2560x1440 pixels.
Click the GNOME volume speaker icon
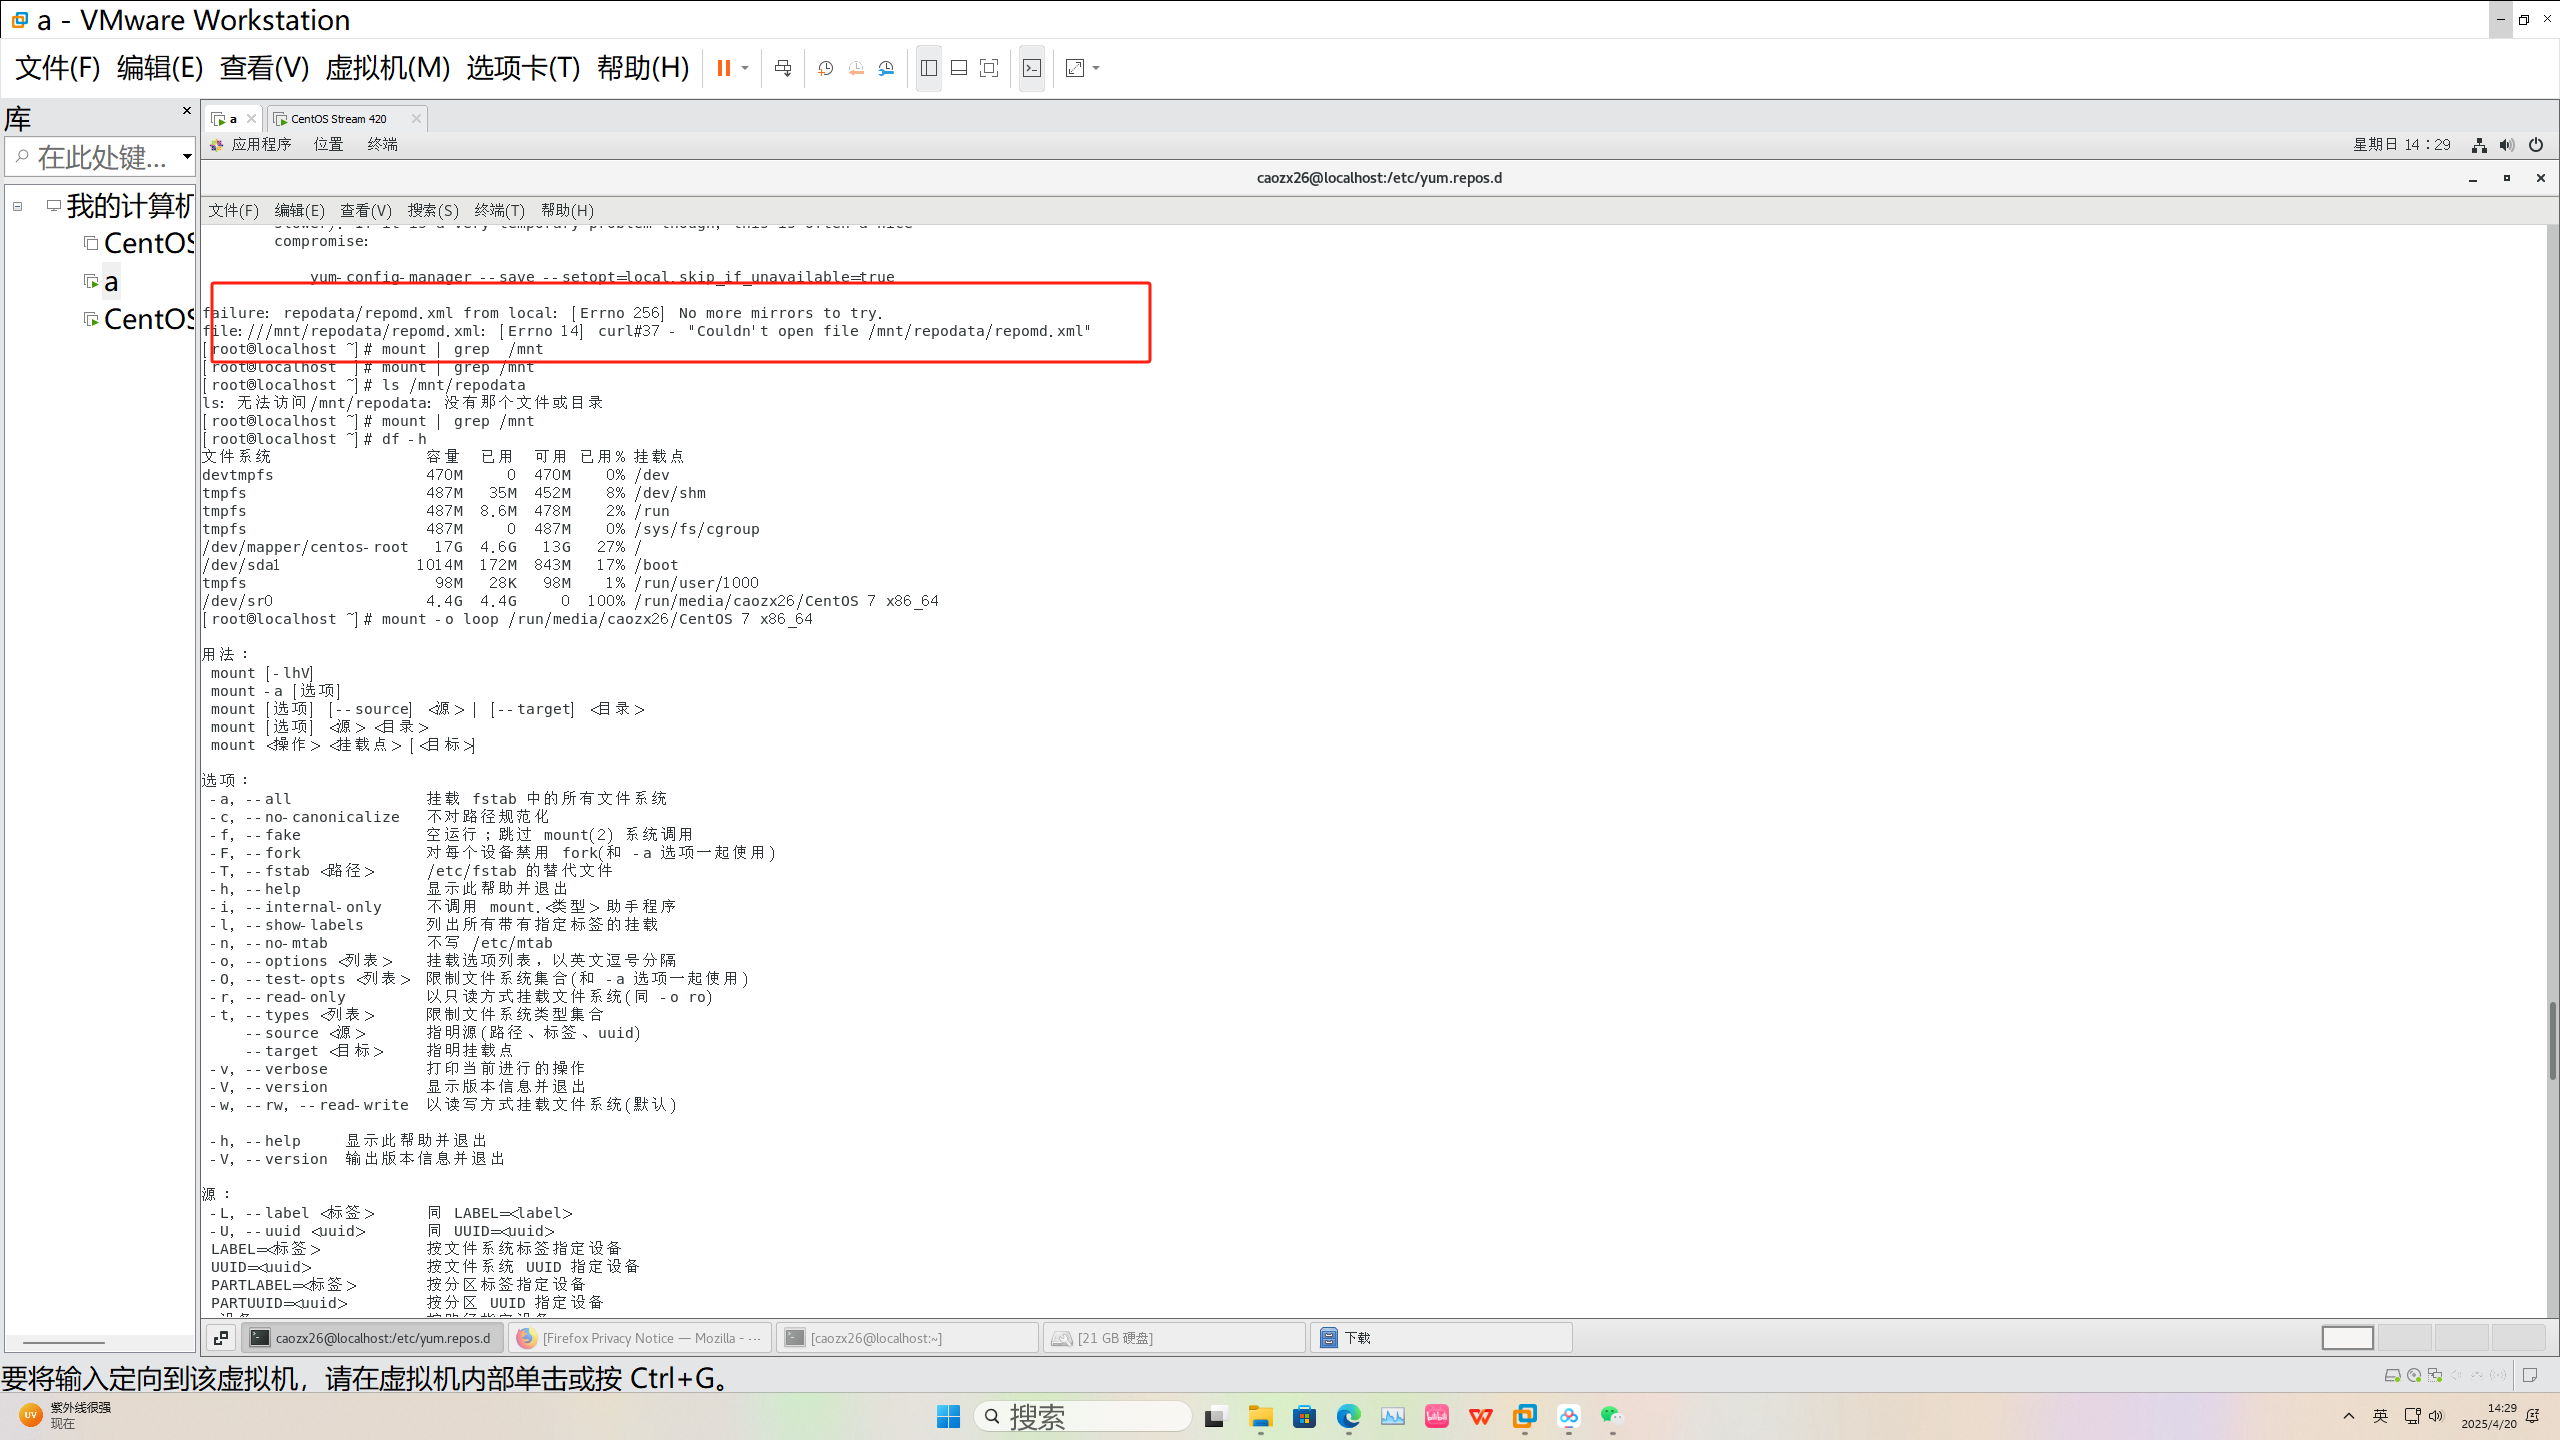point(2507,145)
